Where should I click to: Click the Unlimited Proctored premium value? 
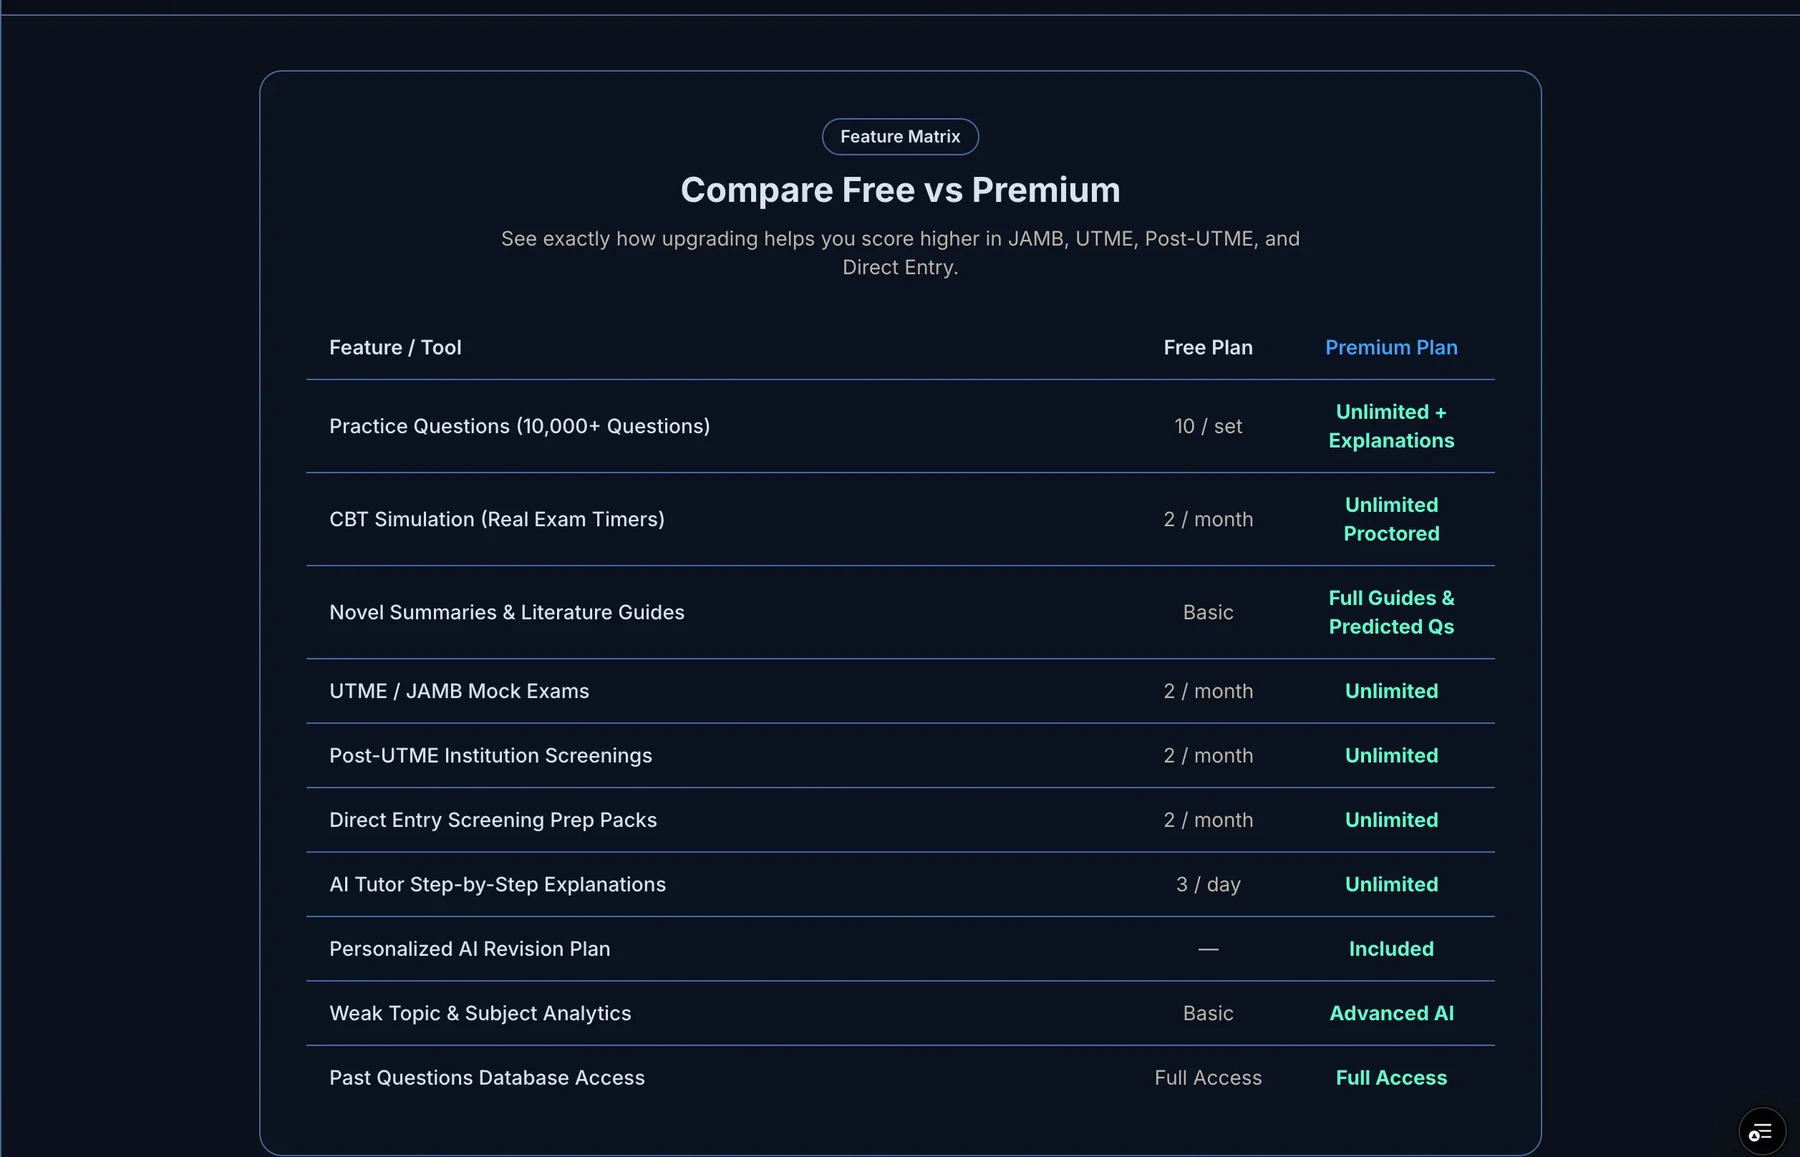tap(1391, 519)
